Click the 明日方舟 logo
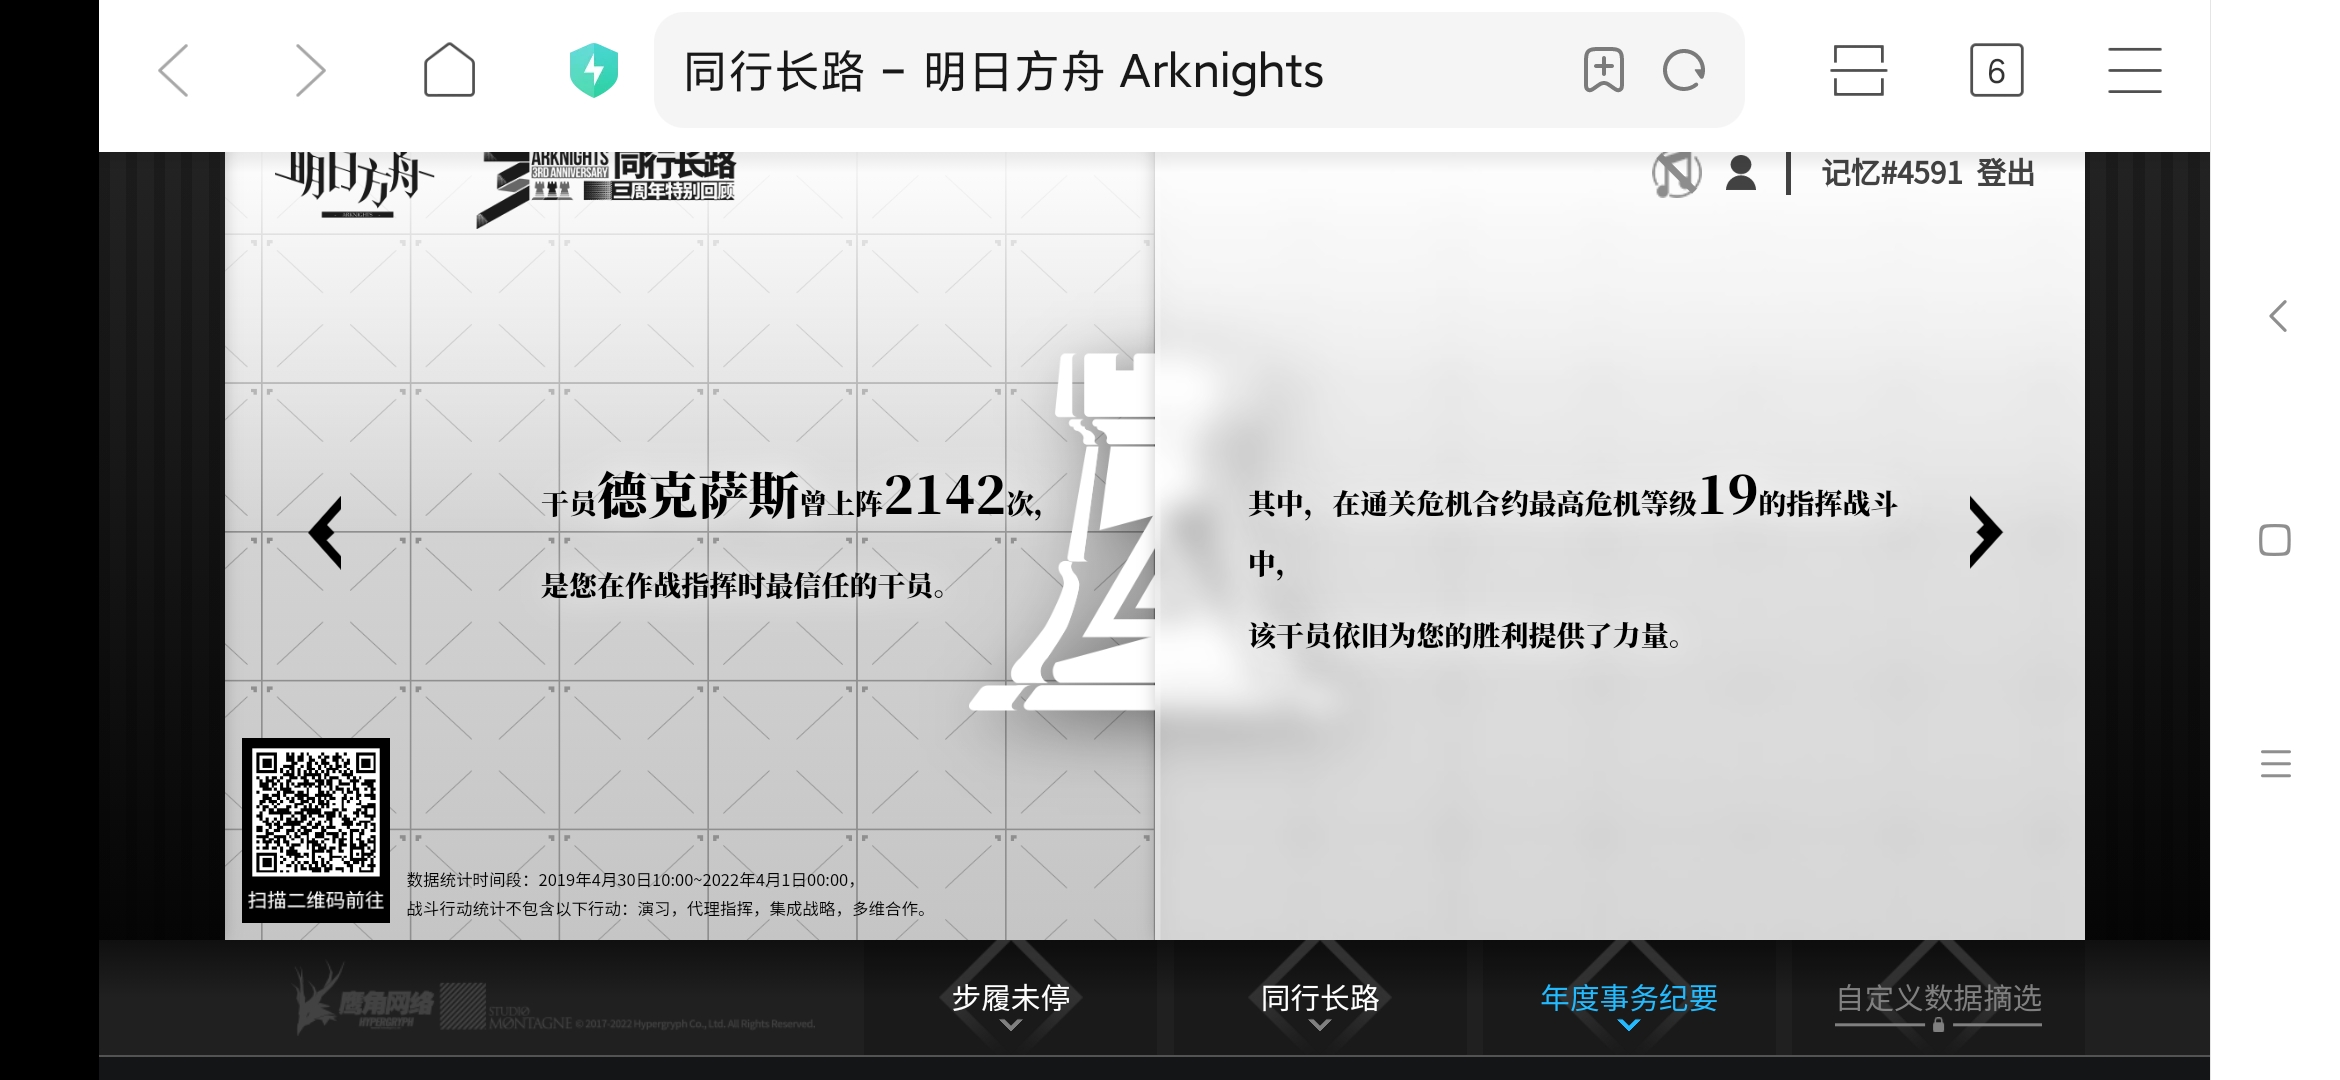 [354, 184]
